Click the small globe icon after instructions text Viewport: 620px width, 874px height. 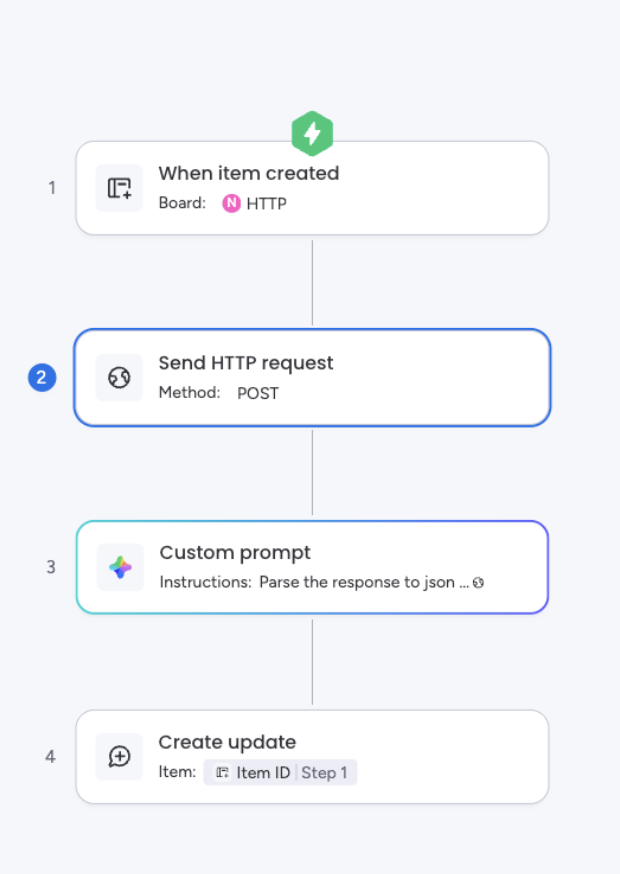(x=478, y=582)
